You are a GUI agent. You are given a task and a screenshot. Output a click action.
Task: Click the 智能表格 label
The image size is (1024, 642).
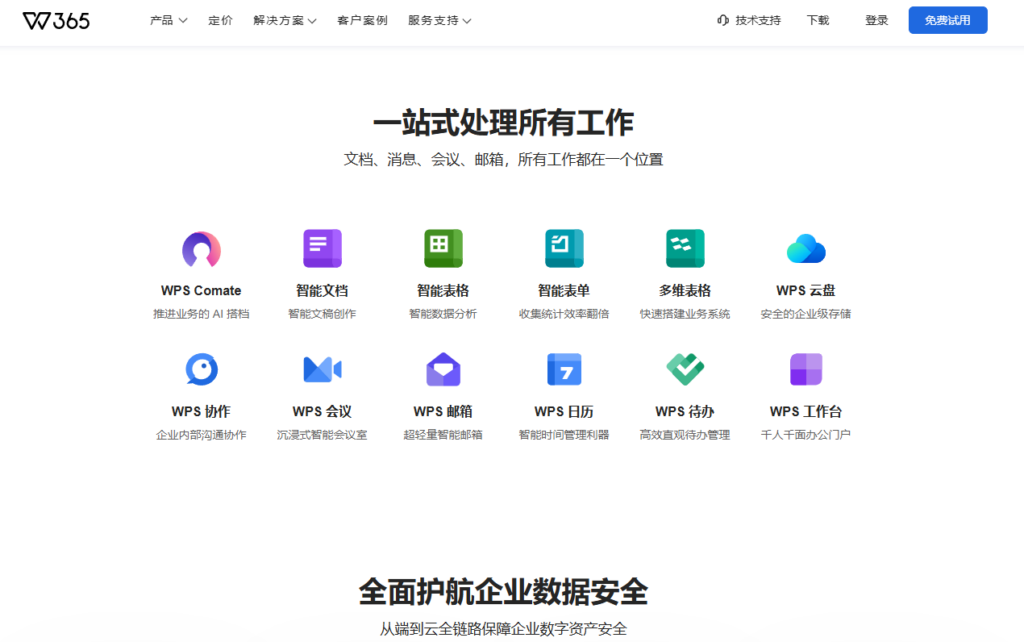(443, 291)
